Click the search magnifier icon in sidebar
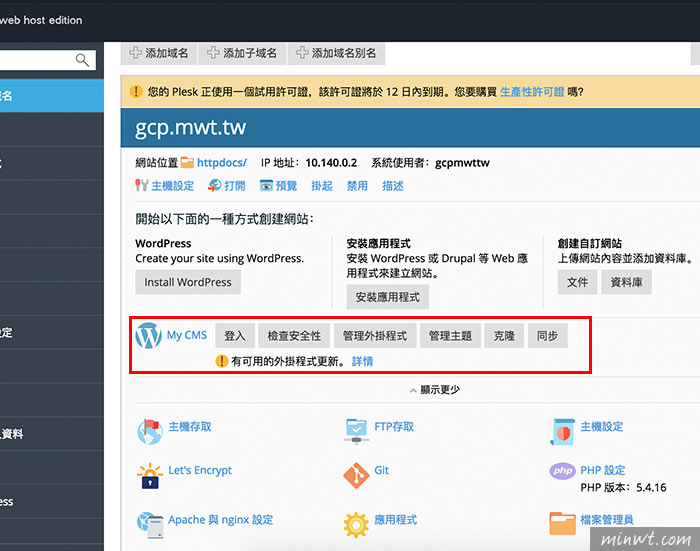The height and width of the screenshot is (551, 700). [83, 60]
